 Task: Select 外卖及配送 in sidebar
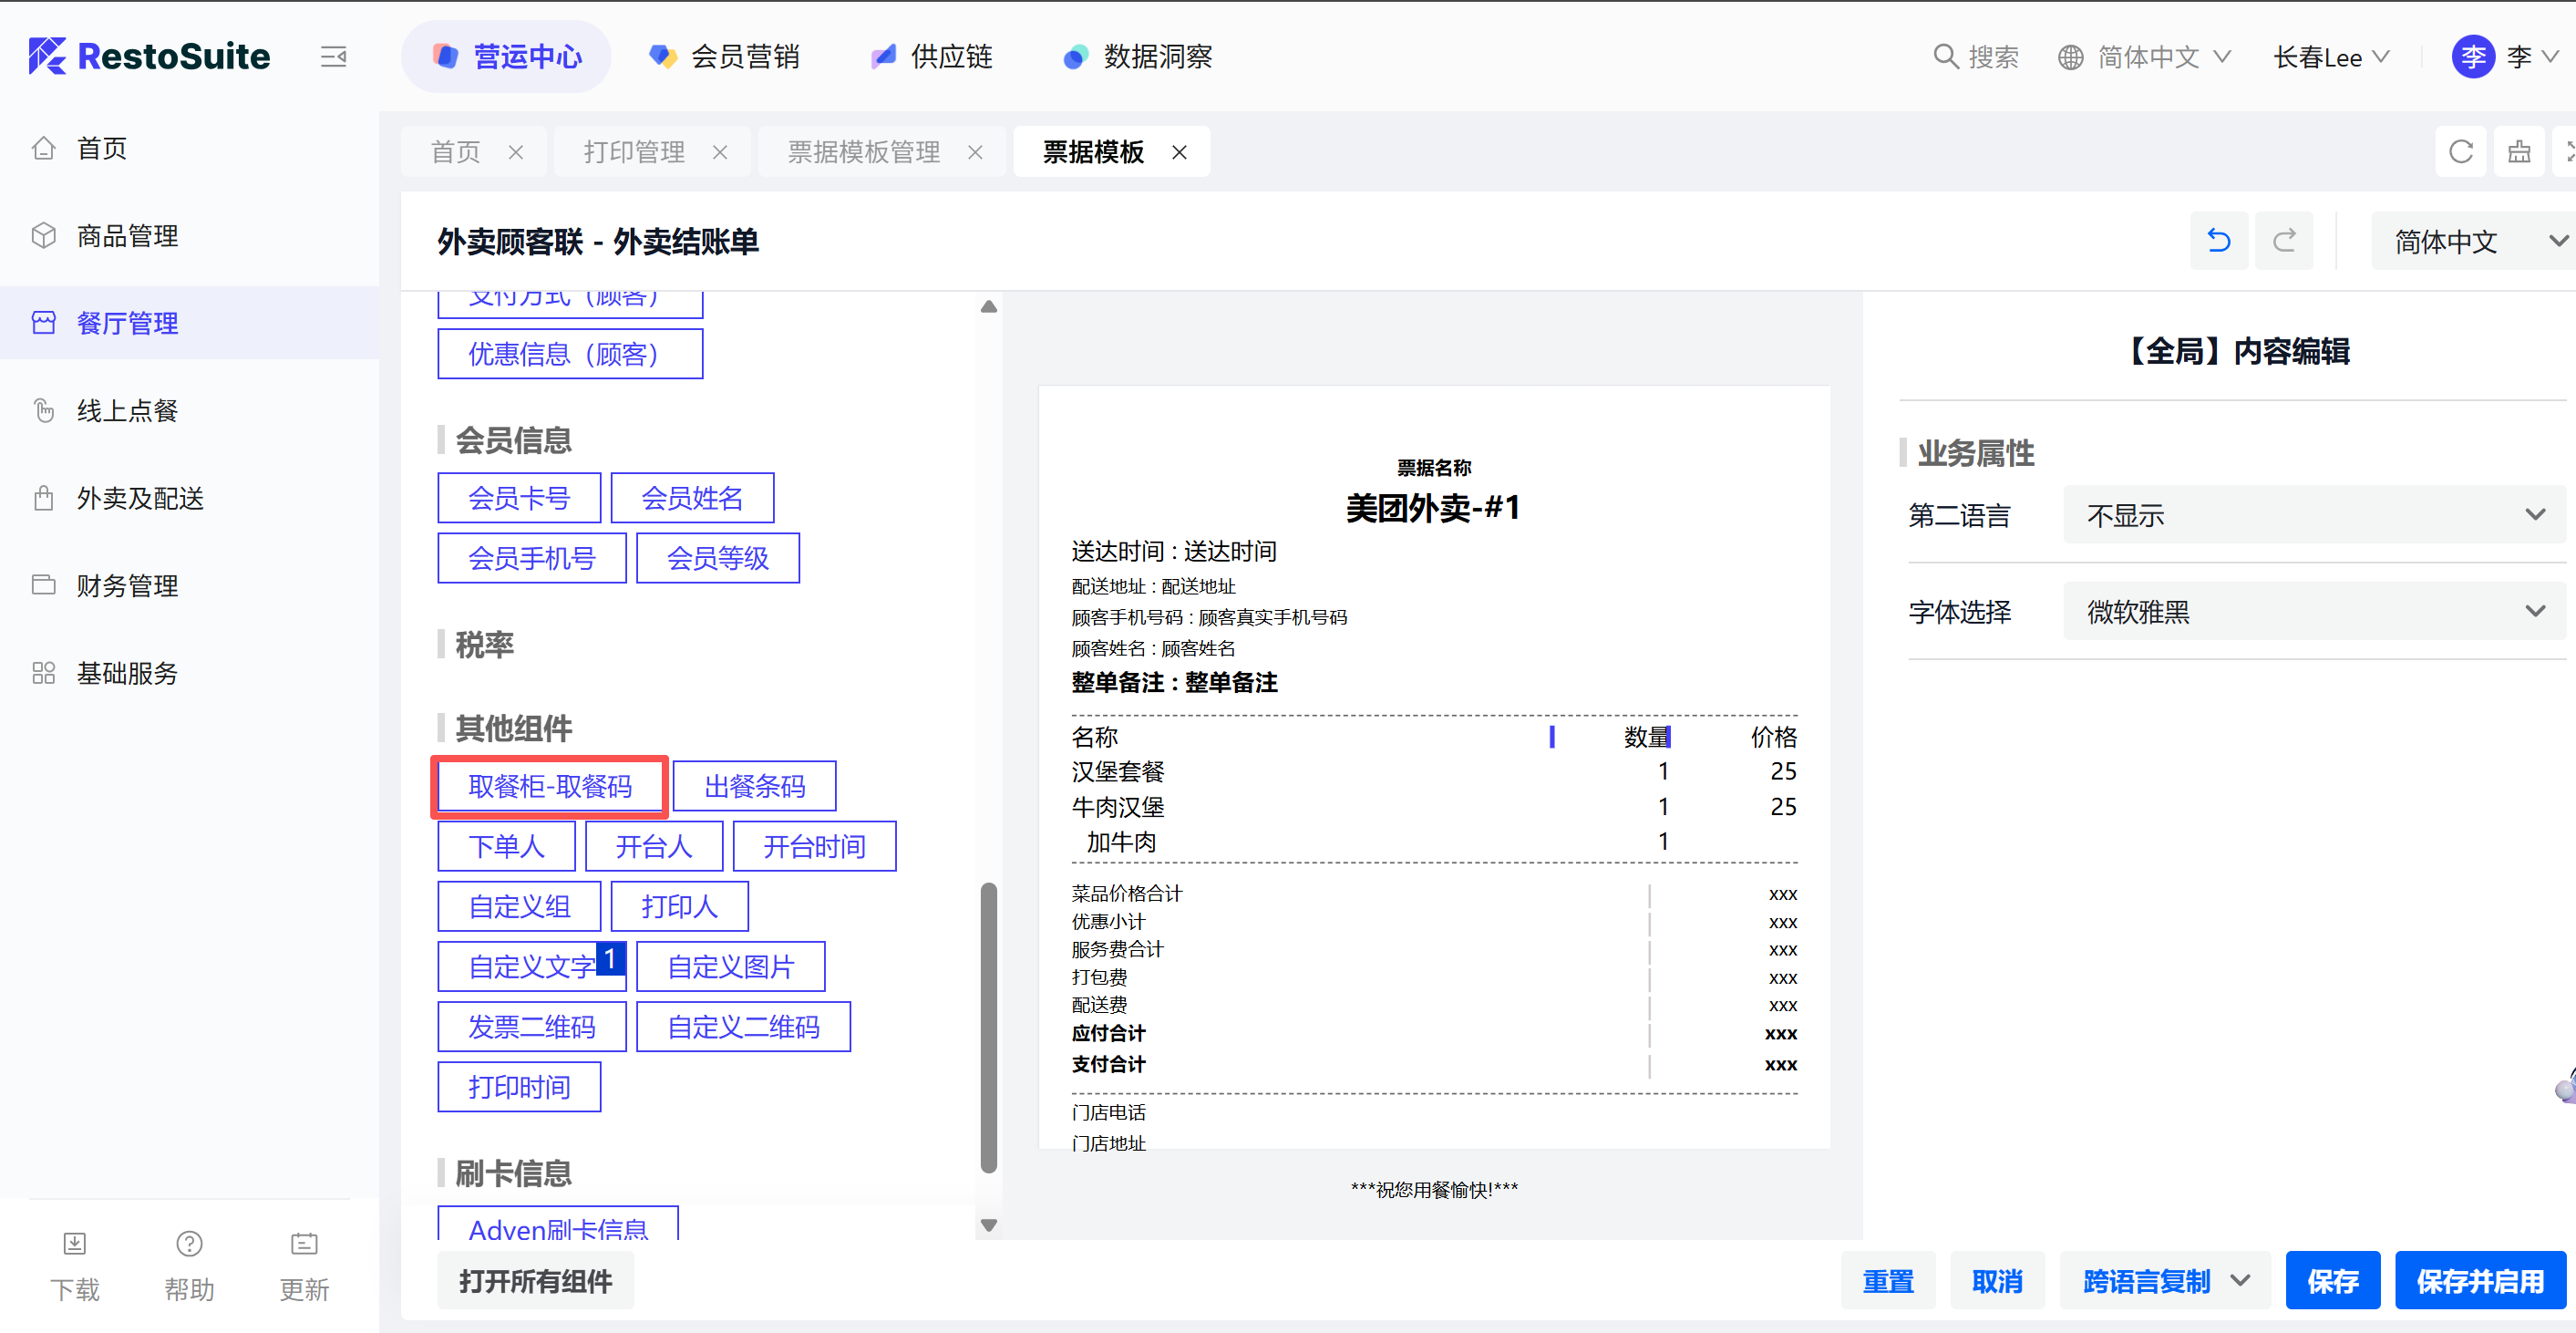tap(140, 498)
